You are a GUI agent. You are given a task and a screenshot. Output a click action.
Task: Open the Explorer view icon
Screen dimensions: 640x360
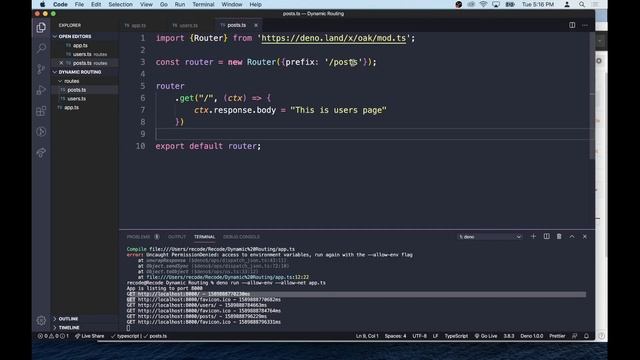[x=41, y=27]
